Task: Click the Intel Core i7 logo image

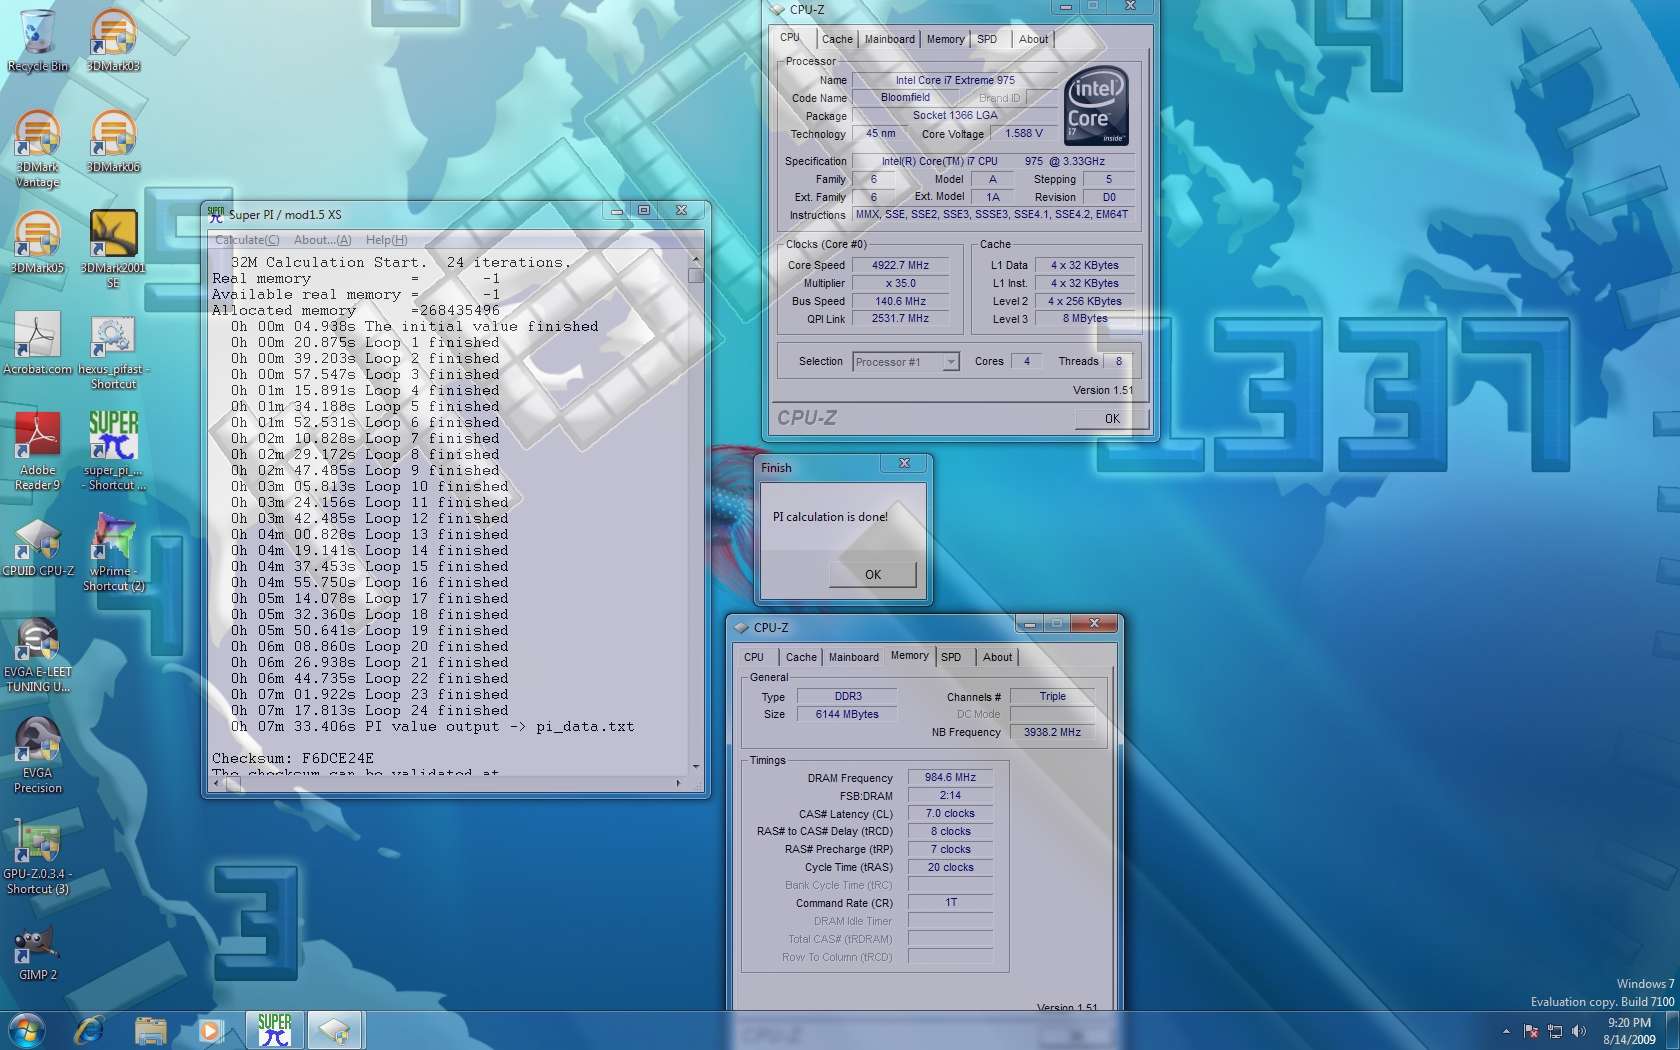Action: click(1096, 106)
